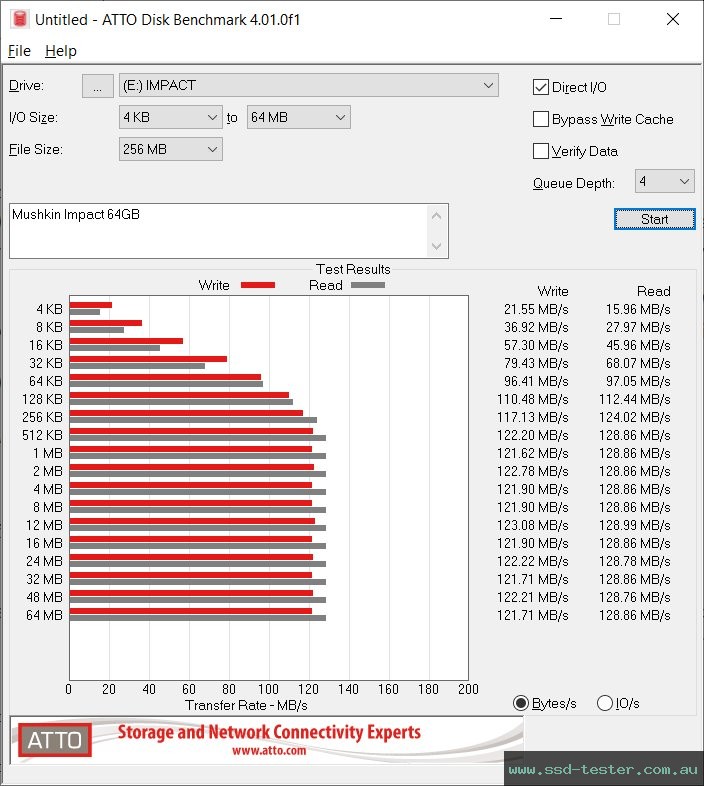This screenshot has width=704, height=786.
Task: Click the drive browse (...) button
Action: 97,86
